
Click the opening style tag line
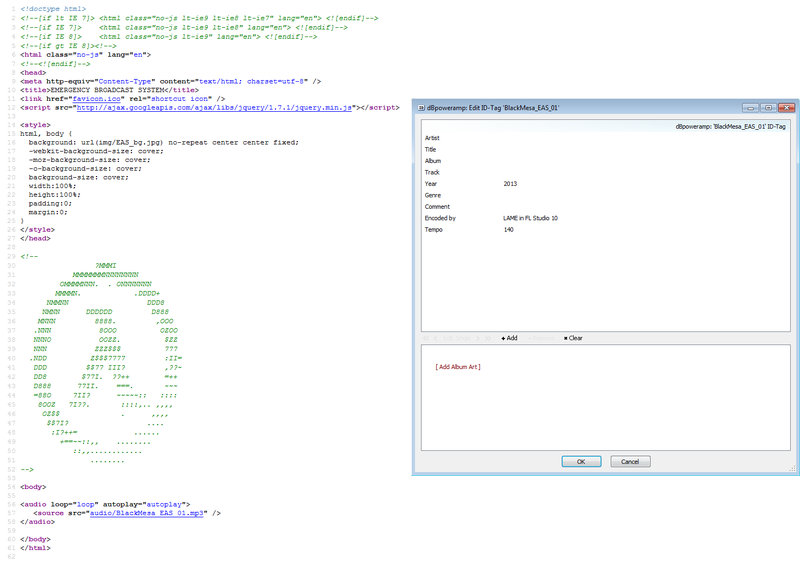(35, 125)
